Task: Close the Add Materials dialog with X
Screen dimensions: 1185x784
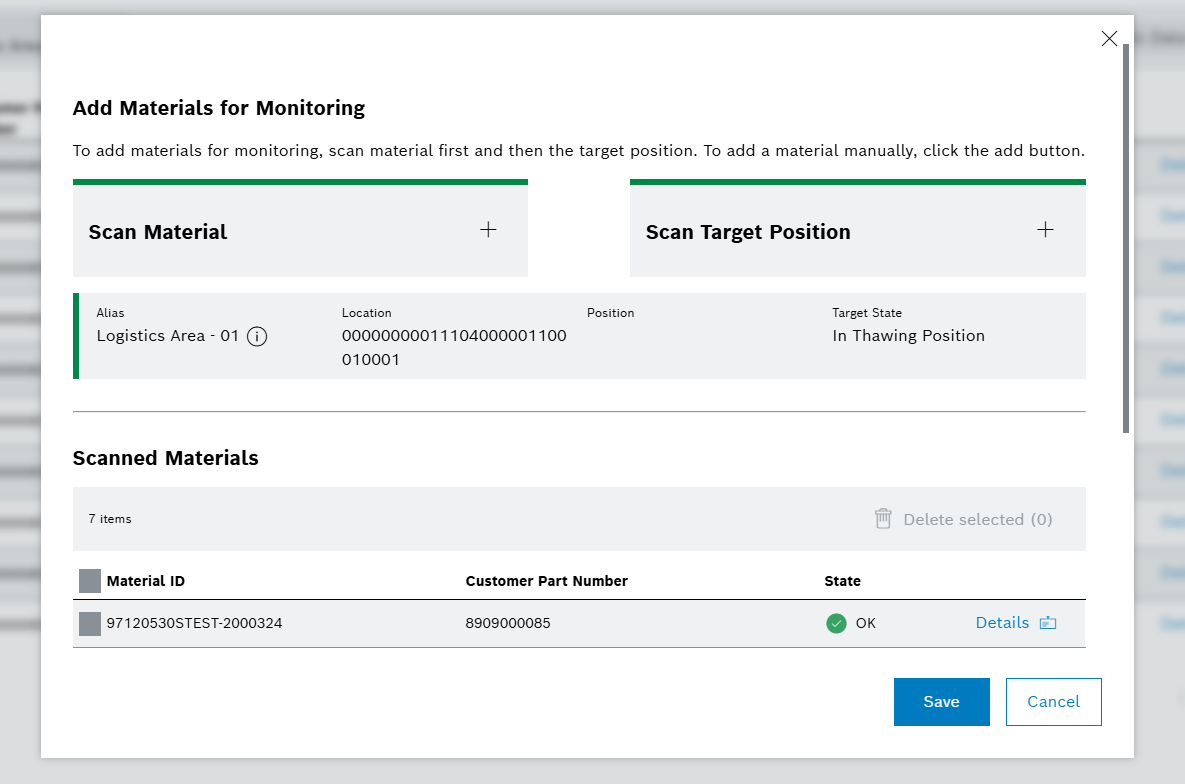Action: (1109, 39)
